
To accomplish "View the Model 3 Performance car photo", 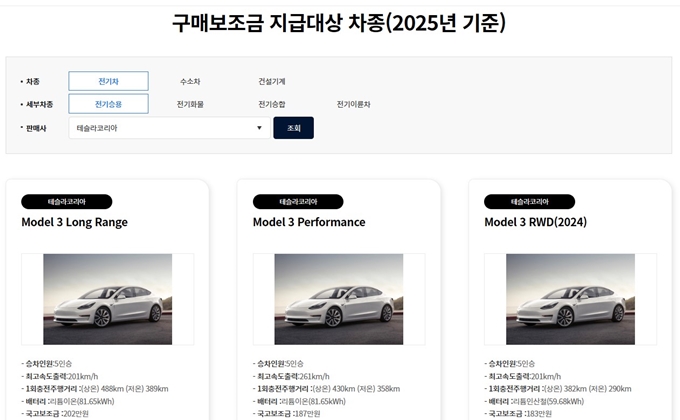I will (x=339, y=299).
